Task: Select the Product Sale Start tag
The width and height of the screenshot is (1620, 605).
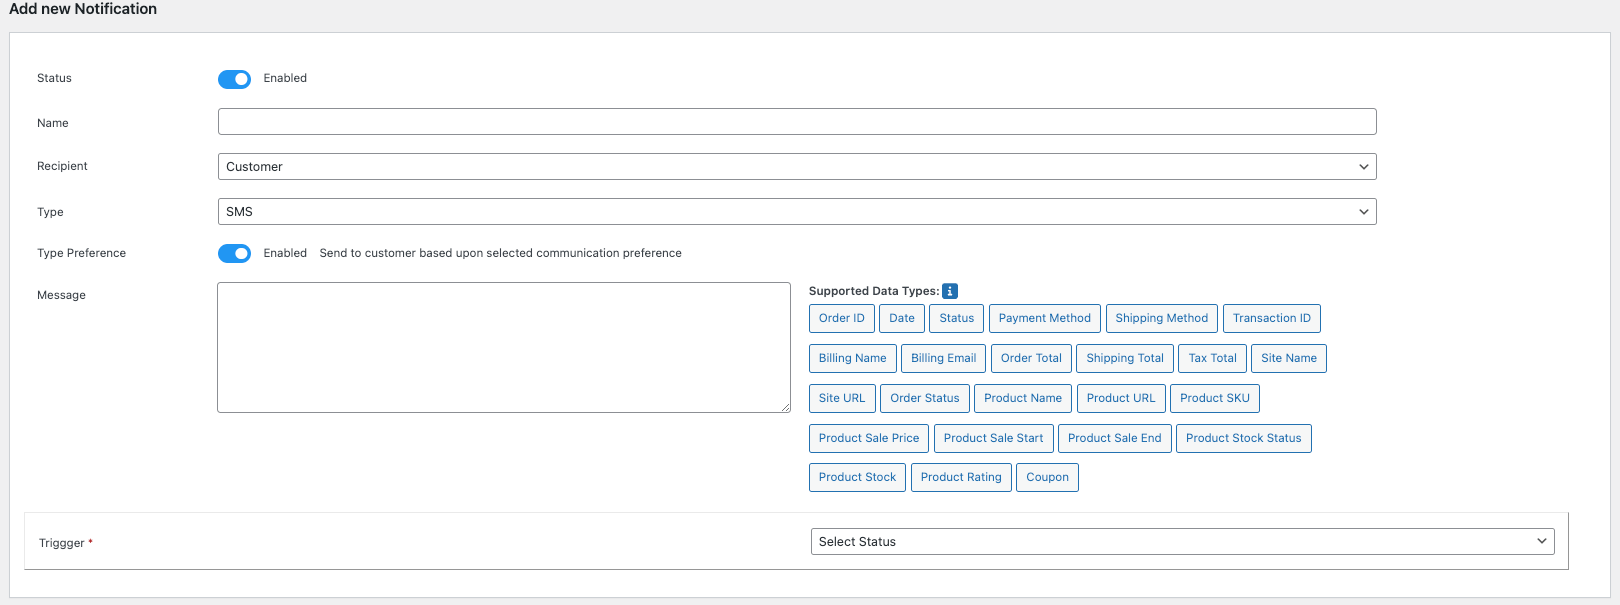Action: click(994, 438)
